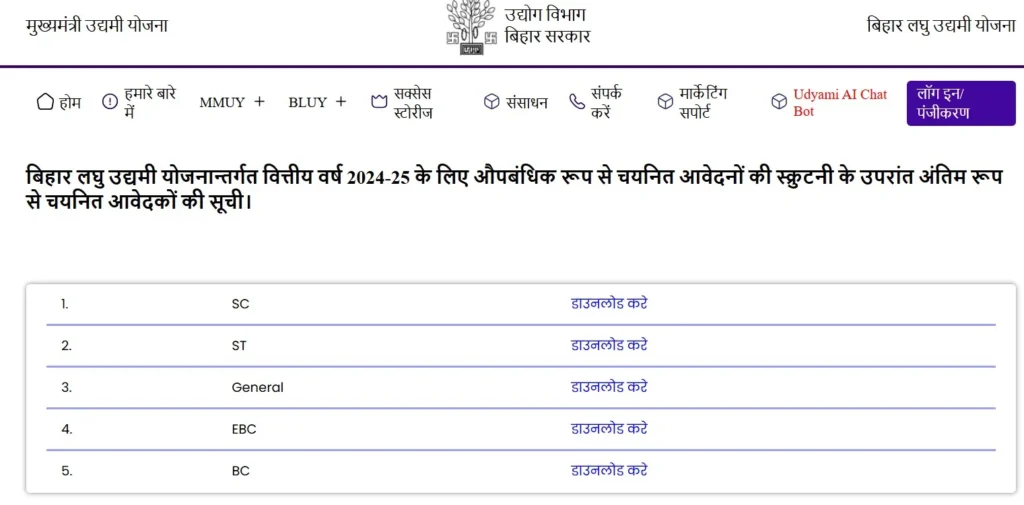Click the info circle icon beside हमारे बारे में
Screen dimensions: 1024x505
click(110, 102)
